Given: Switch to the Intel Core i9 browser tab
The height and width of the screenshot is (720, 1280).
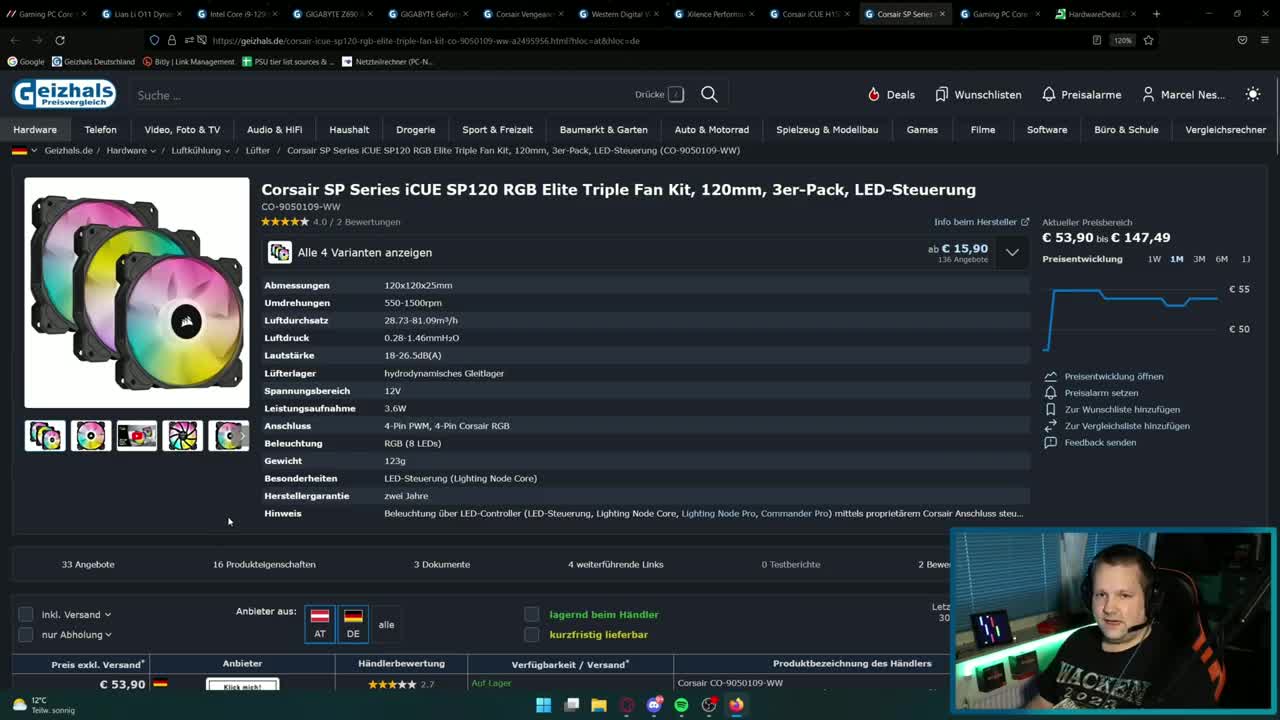Looking at the screenshot, I should tap(237, 14).
